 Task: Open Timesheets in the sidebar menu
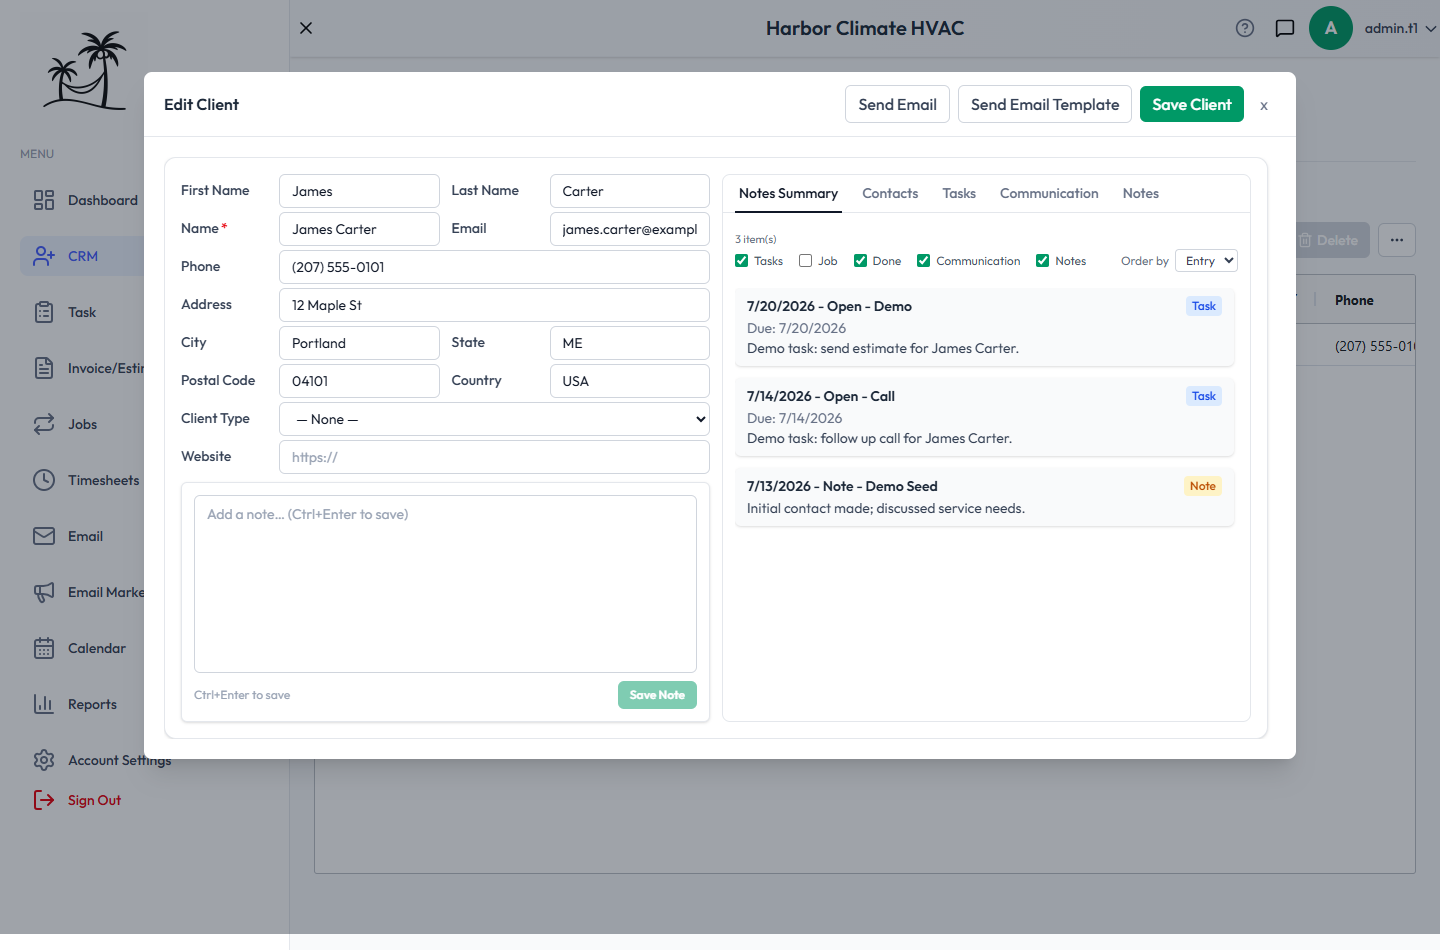pyautogui.click(x=104, y=480)
